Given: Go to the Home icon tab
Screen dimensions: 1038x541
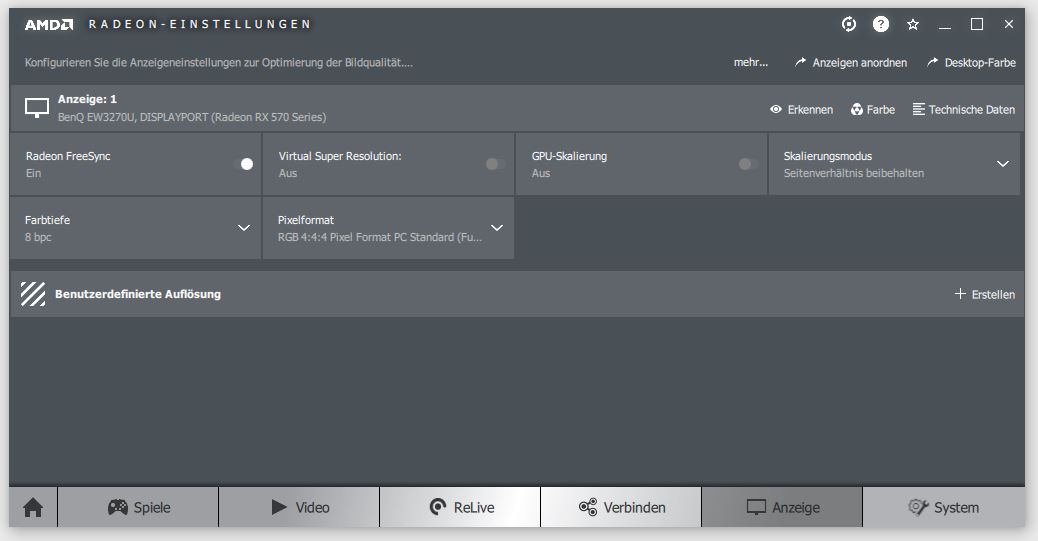Looking at the screenshot, I should coord(33,507).
